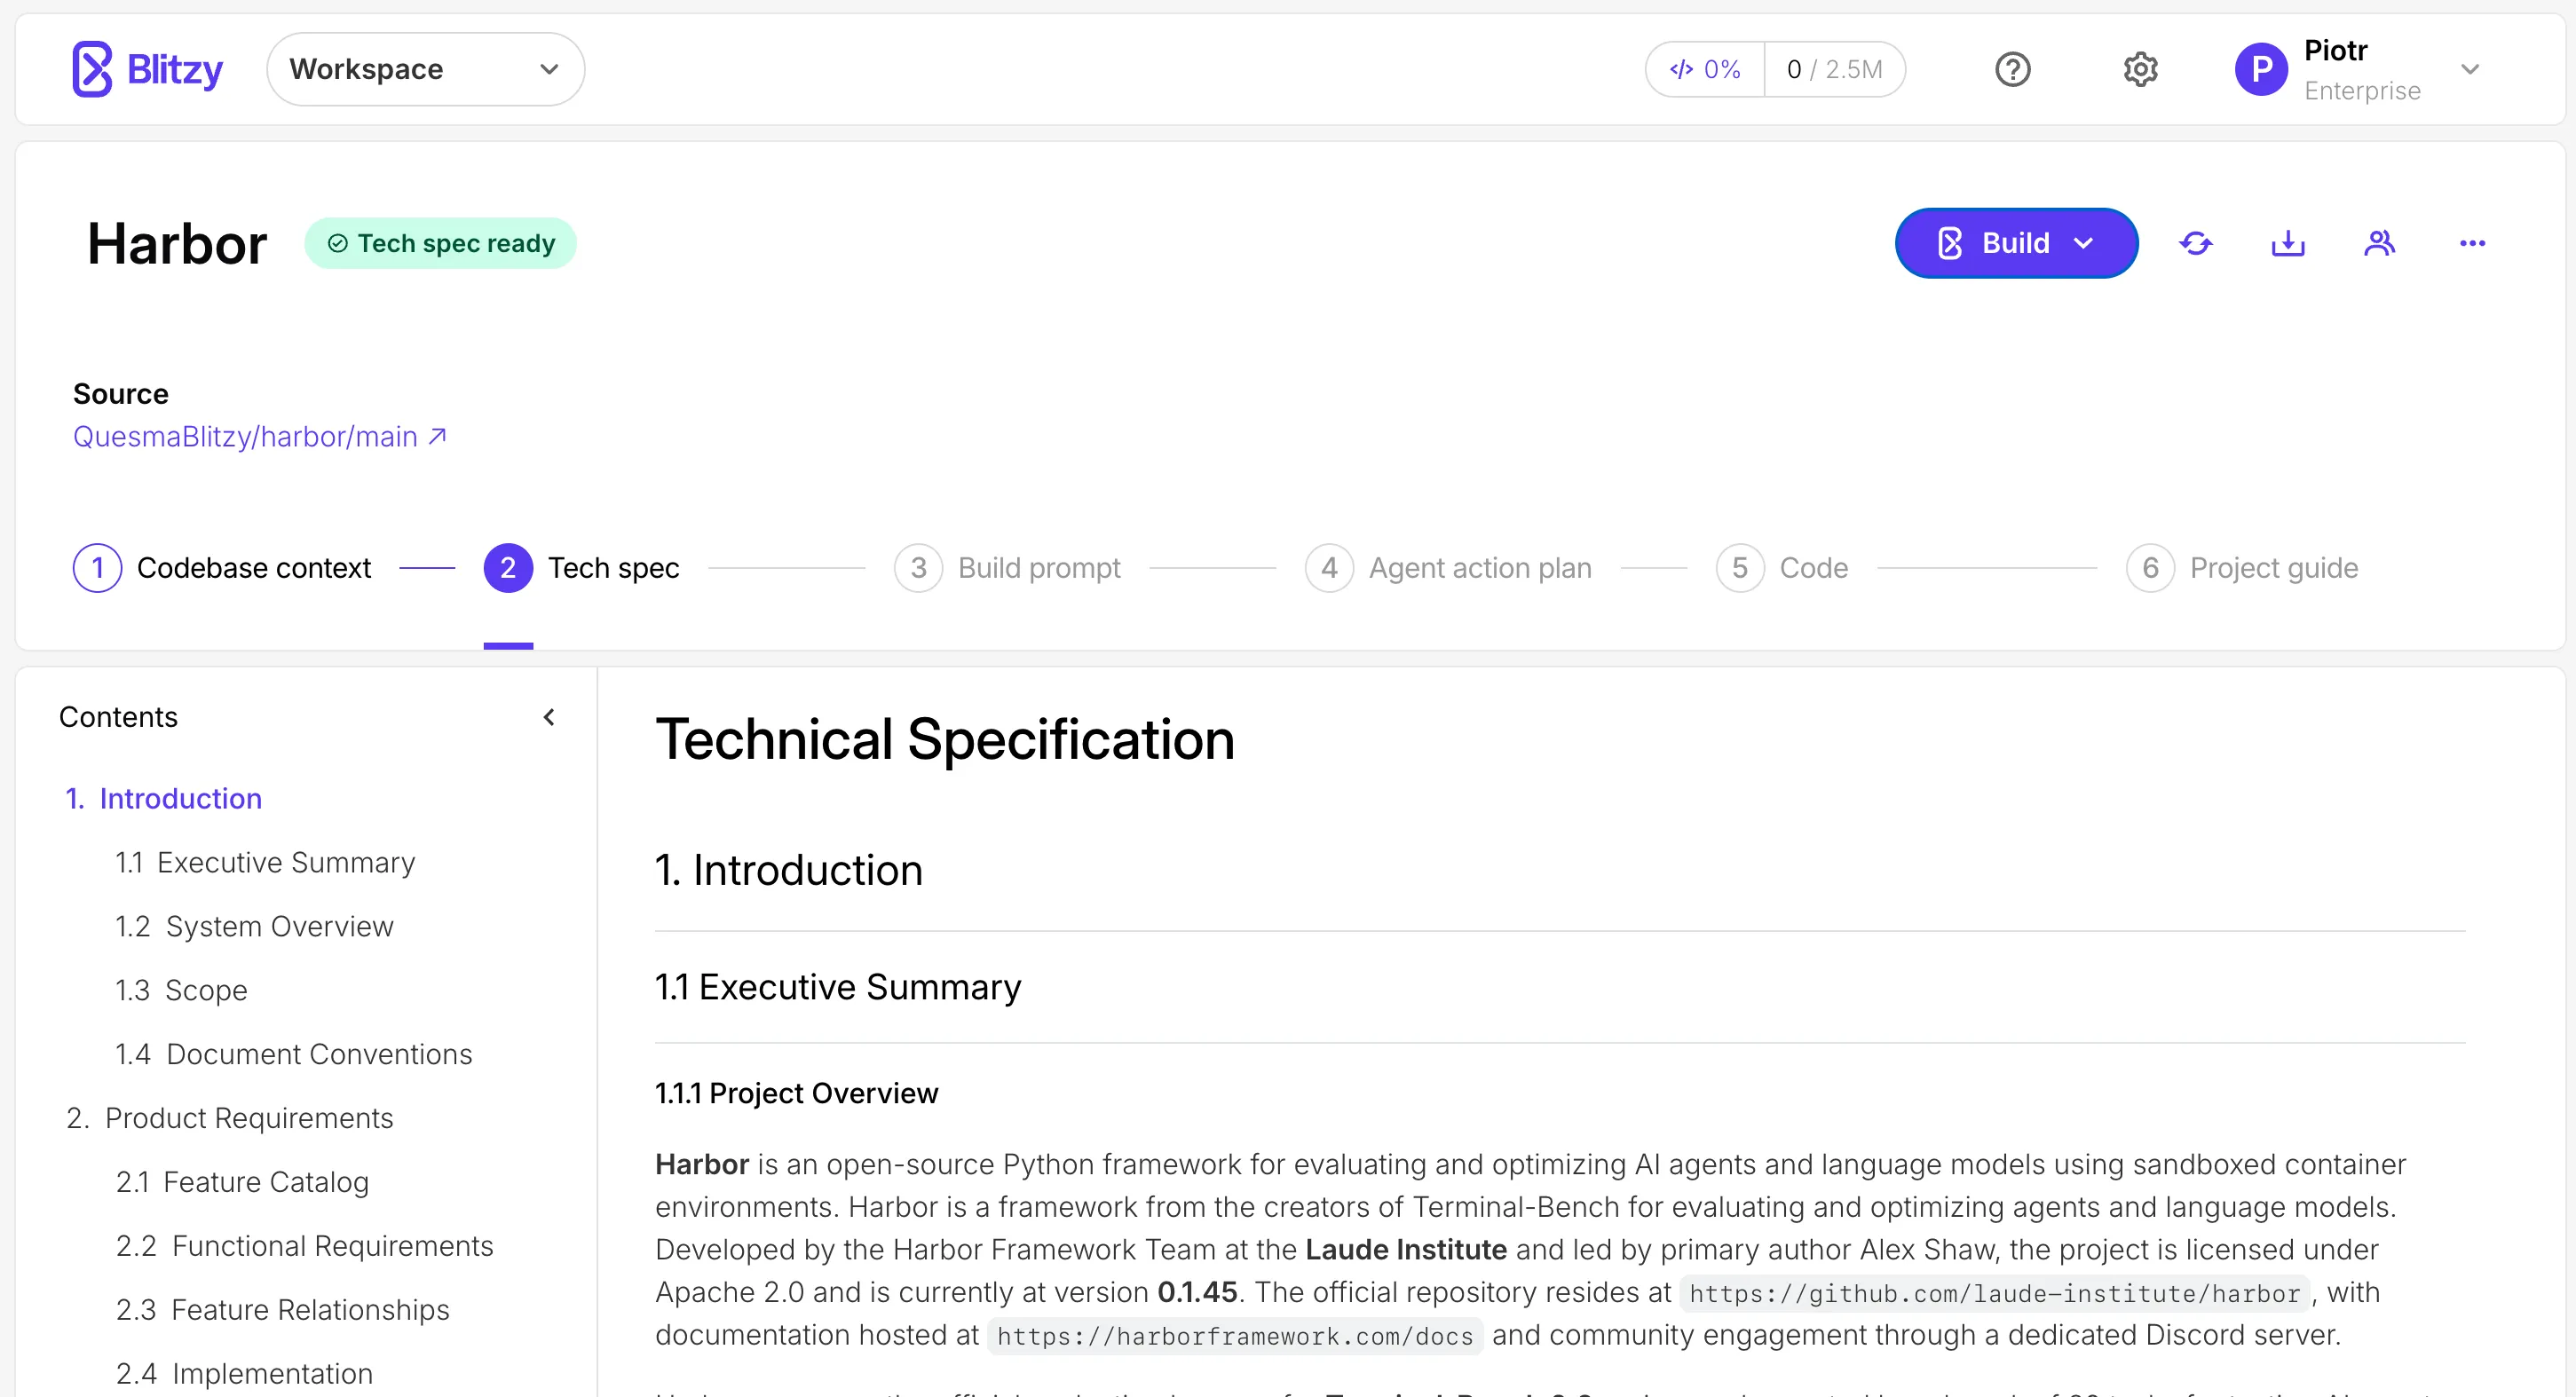The width and height of the screenshot is (2576, 1397).
Task: Click the refresh/sync icon next to Build
Action: pyautogui.click(x=2196, y=243)
